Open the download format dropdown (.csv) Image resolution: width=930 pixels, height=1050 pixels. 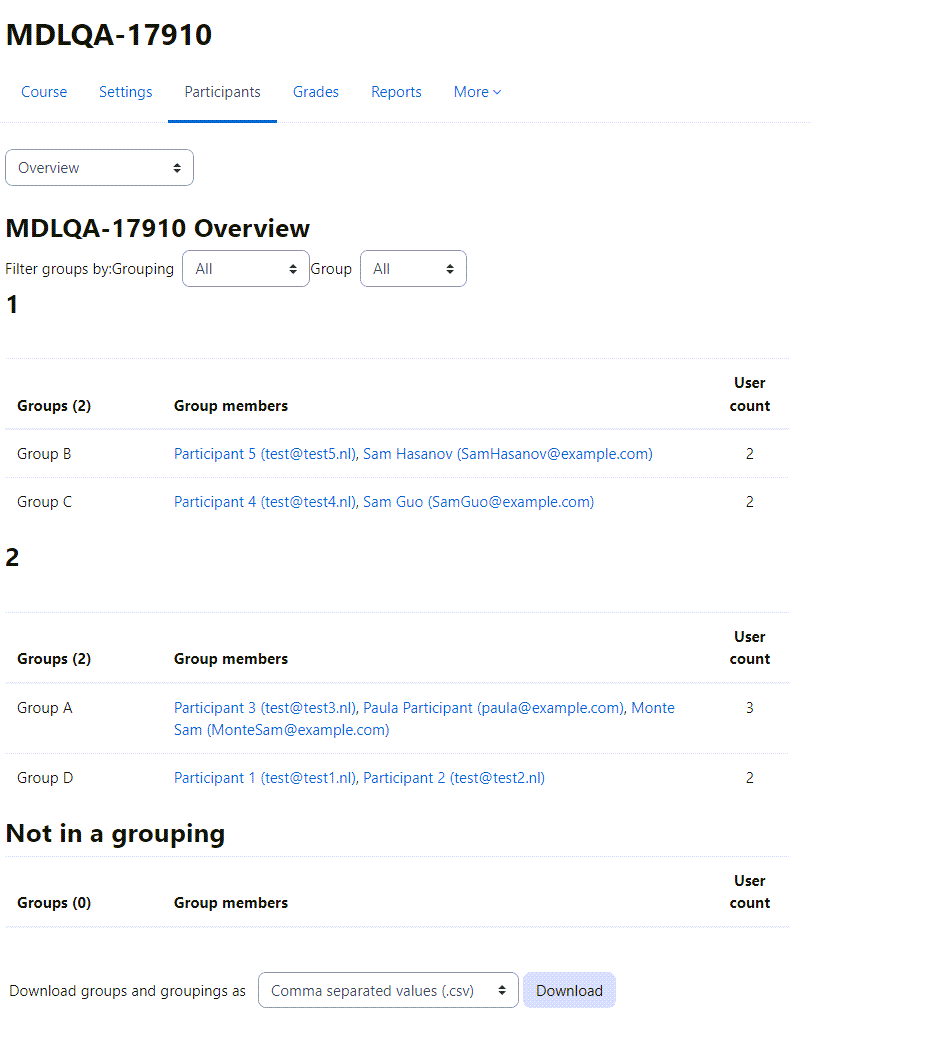click(388, 990)
